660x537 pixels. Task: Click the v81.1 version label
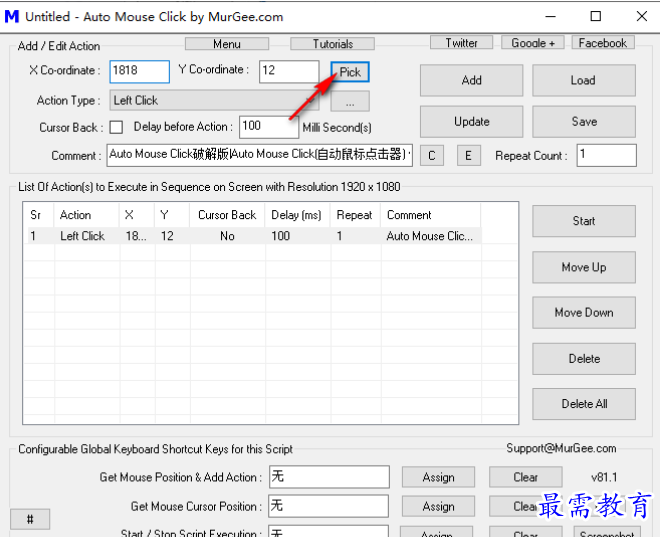click(x=604, y=477)
